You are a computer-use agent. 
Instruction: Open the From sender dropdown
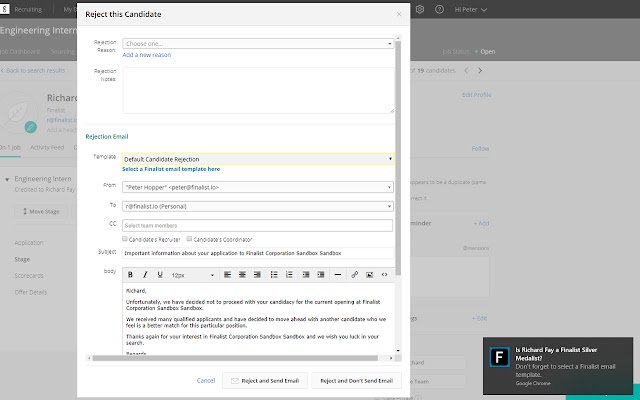258,187
